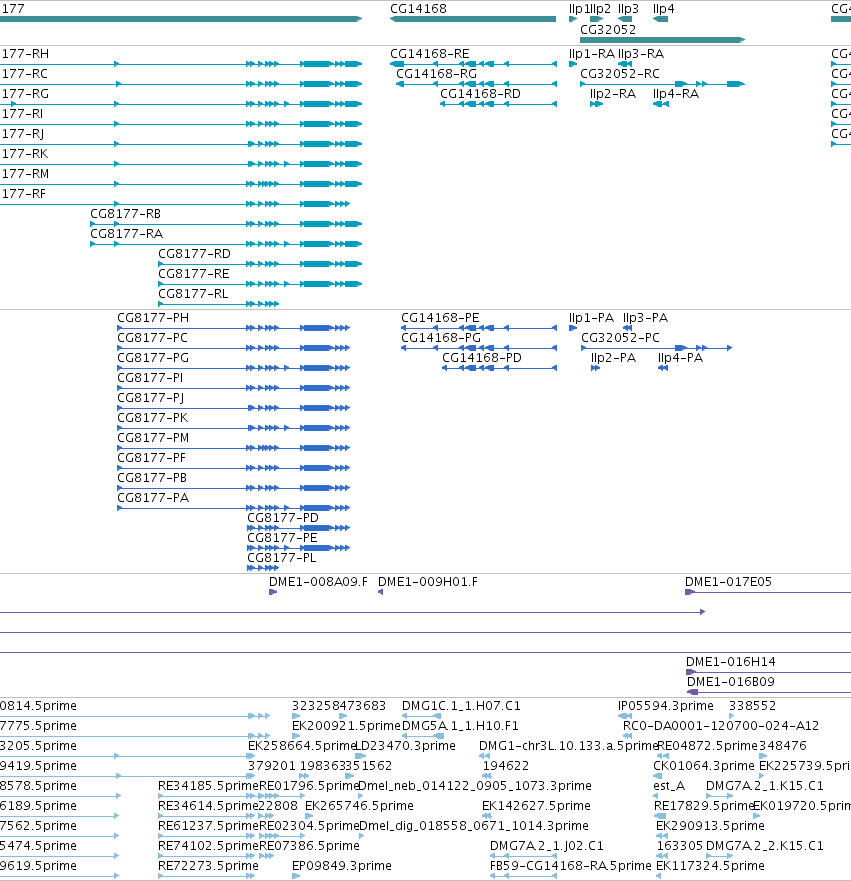Select transcript CG8177-RA label
This screenshot has width=851, height=881.
126,234
